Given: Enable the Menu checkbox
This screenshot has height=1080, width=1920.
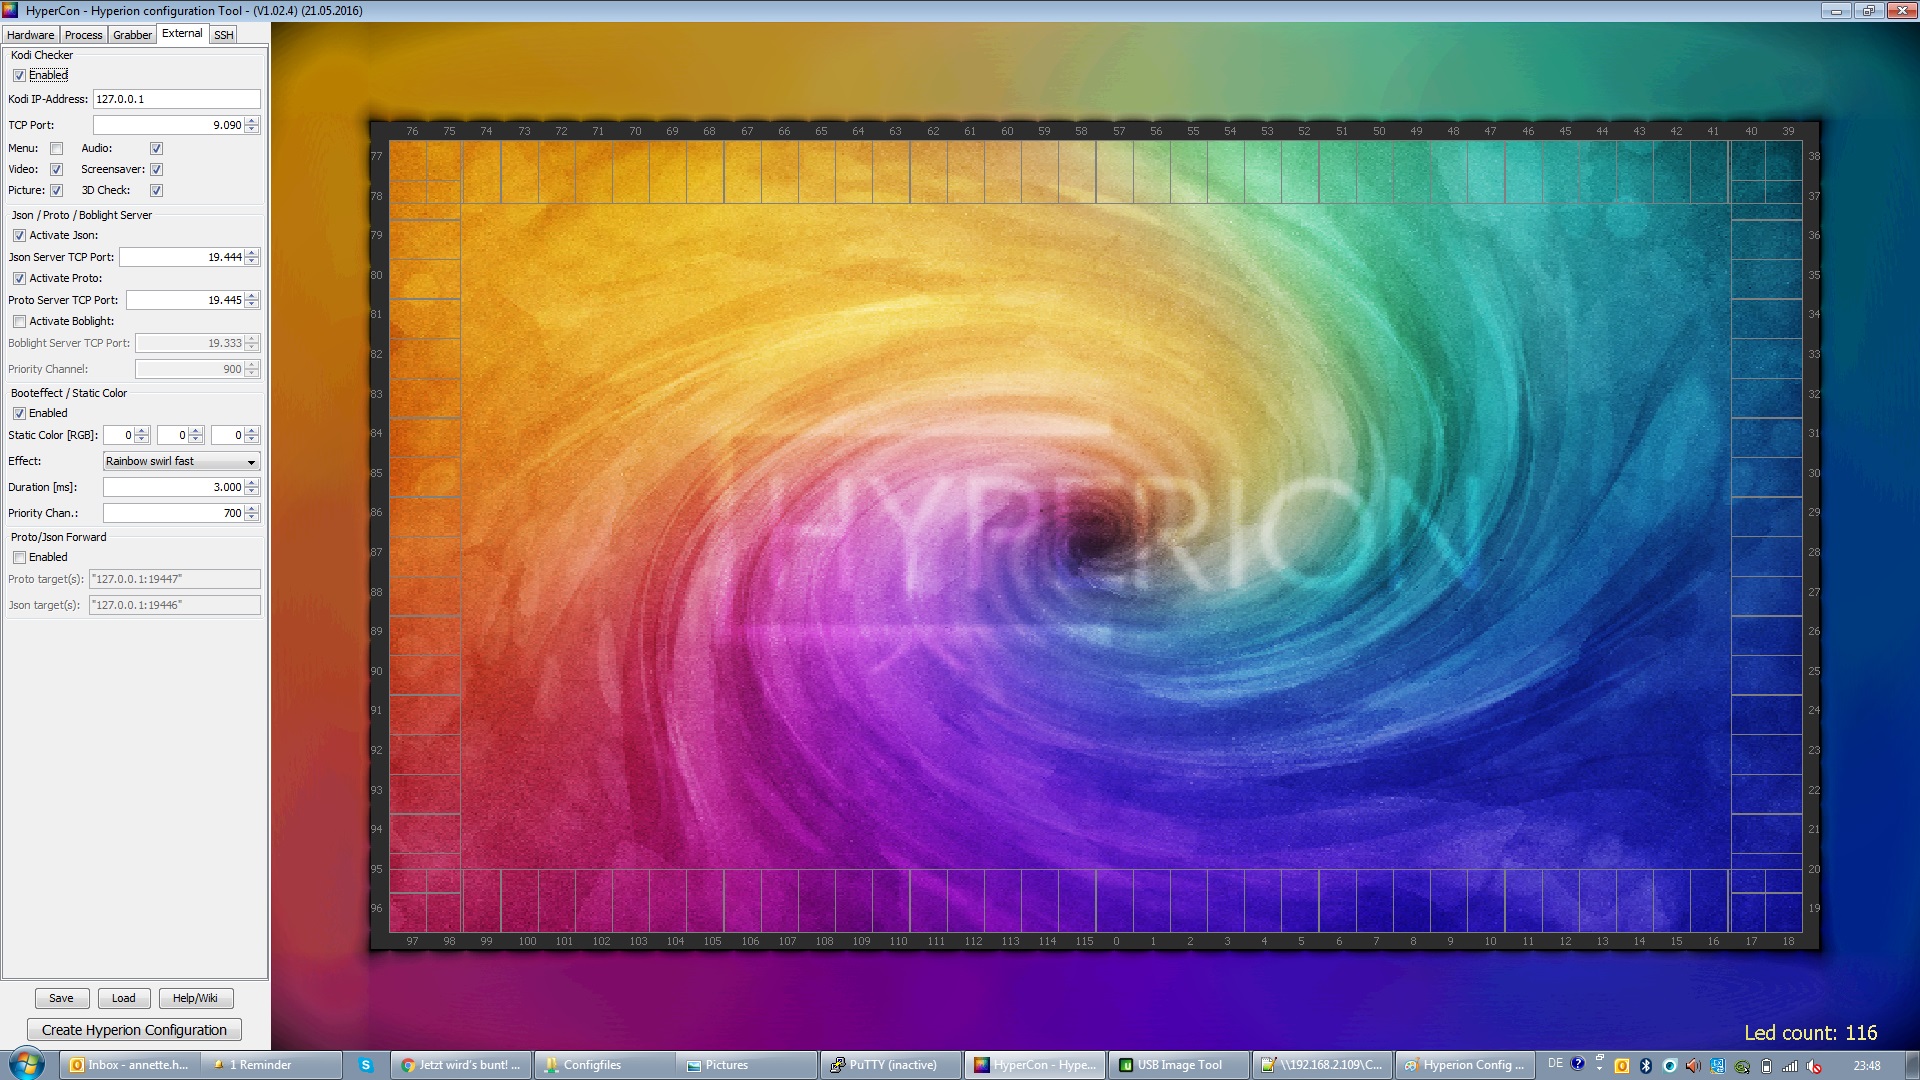Looking at the screenshot, I should click(x=57, y=148).
